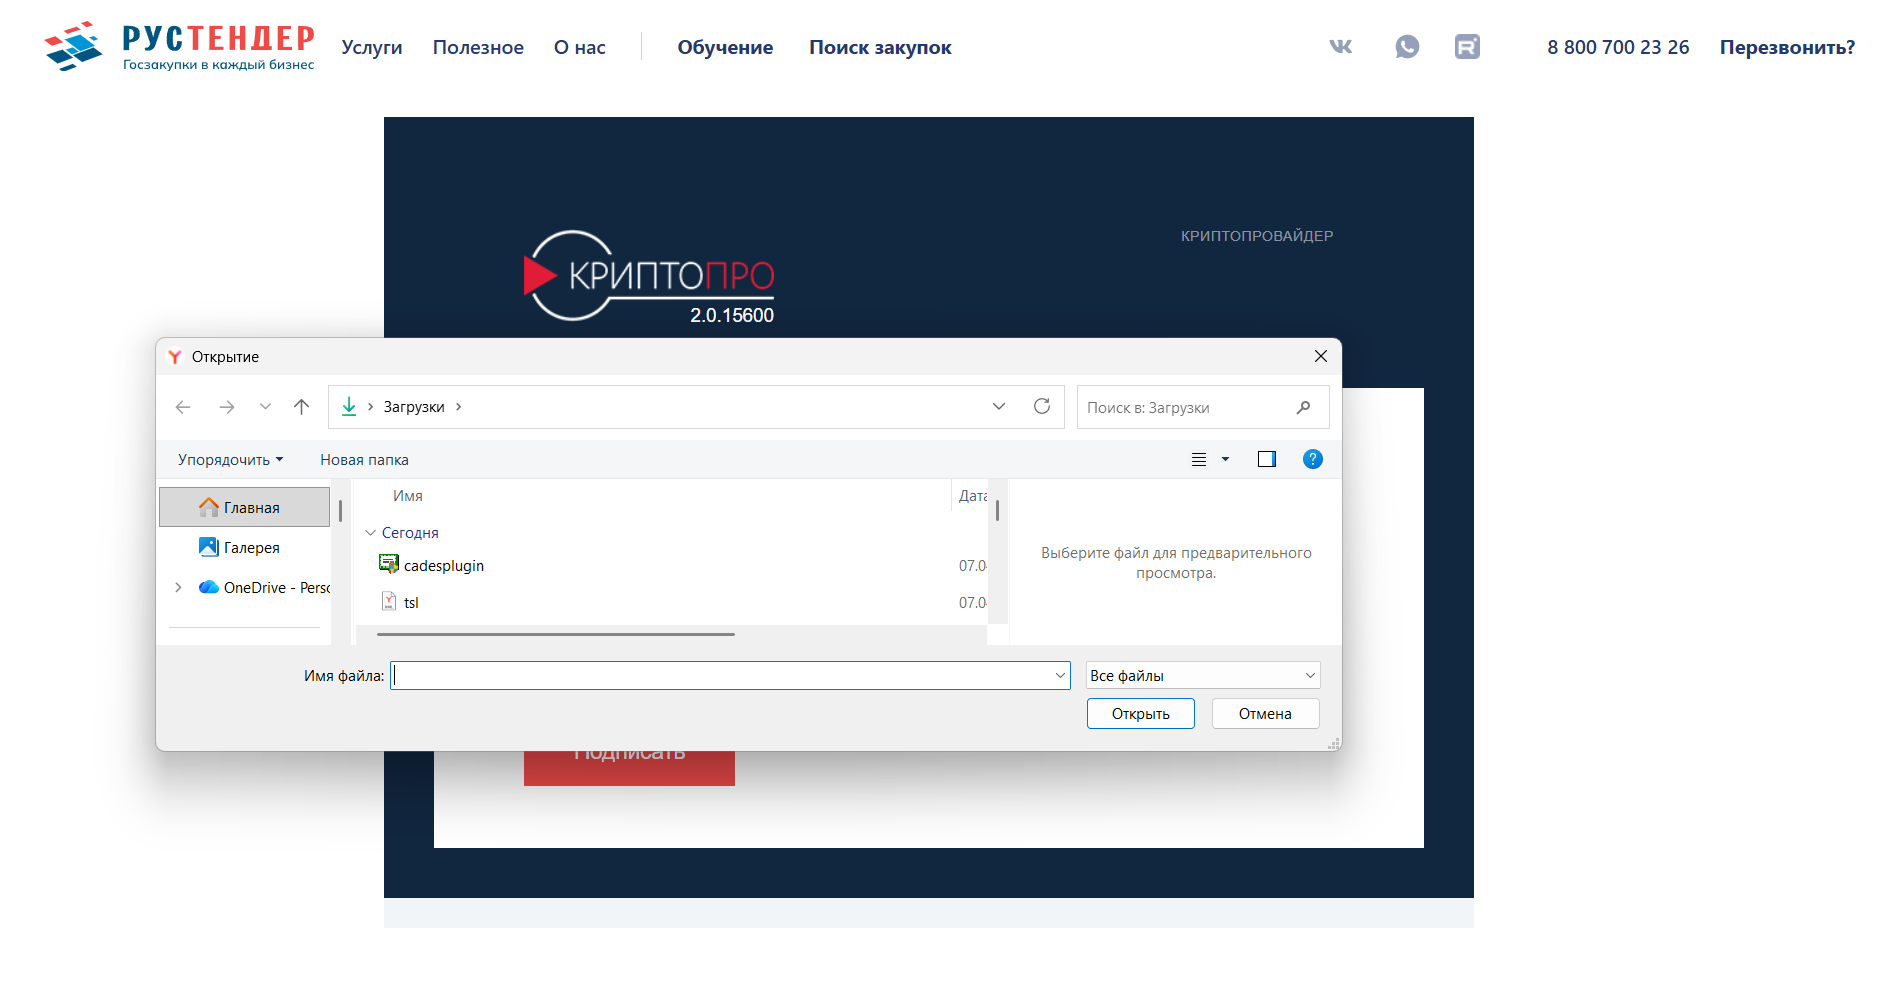Click the refresh icon in address bar
1877x994 pixels.
click(1041, 407)
